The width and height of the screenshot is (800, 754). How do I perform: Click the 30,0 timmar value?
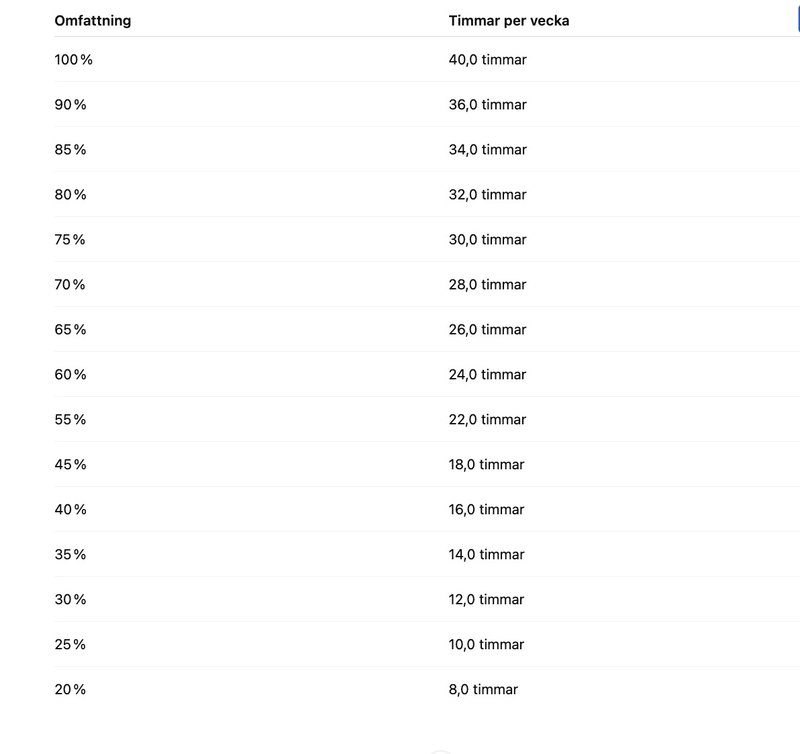pyautogui.click(x=487, y=239)
